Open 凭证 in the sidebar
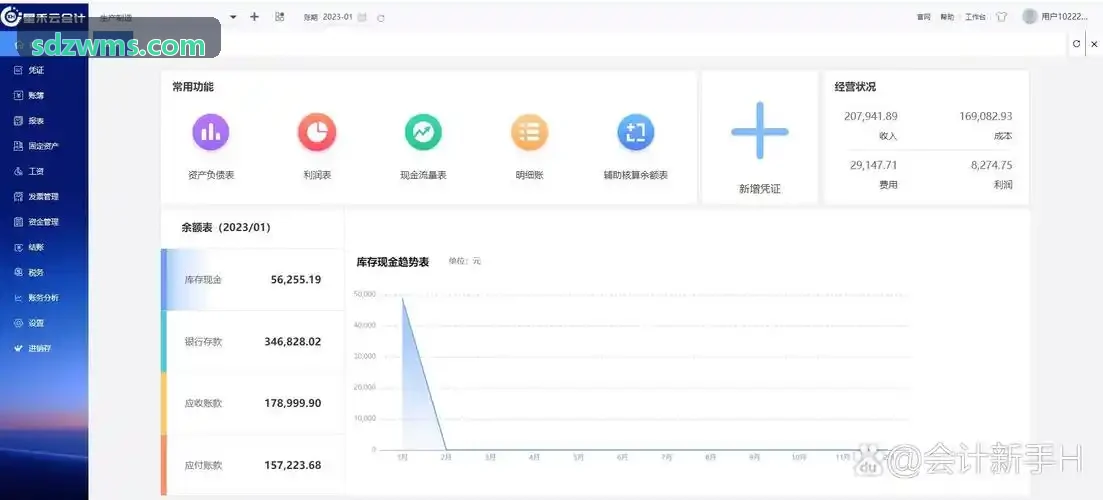The width and height of the screenshot is (1103, 500). click(44, 70)
